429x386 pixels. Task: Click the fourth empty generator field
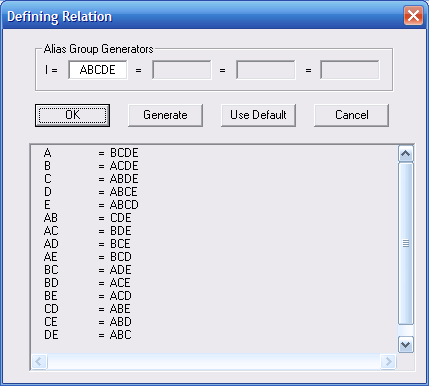coord(350,70)
